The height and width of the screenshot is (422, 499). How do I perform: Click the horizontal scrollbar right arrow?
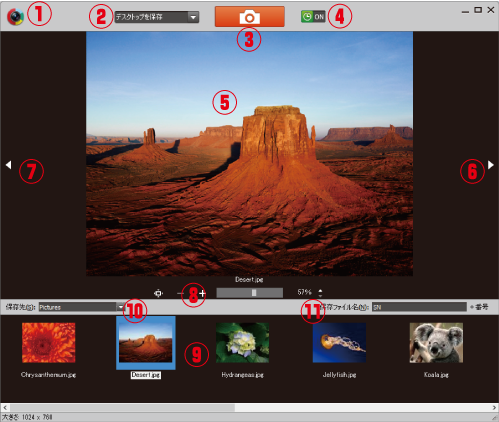[494, 407]
